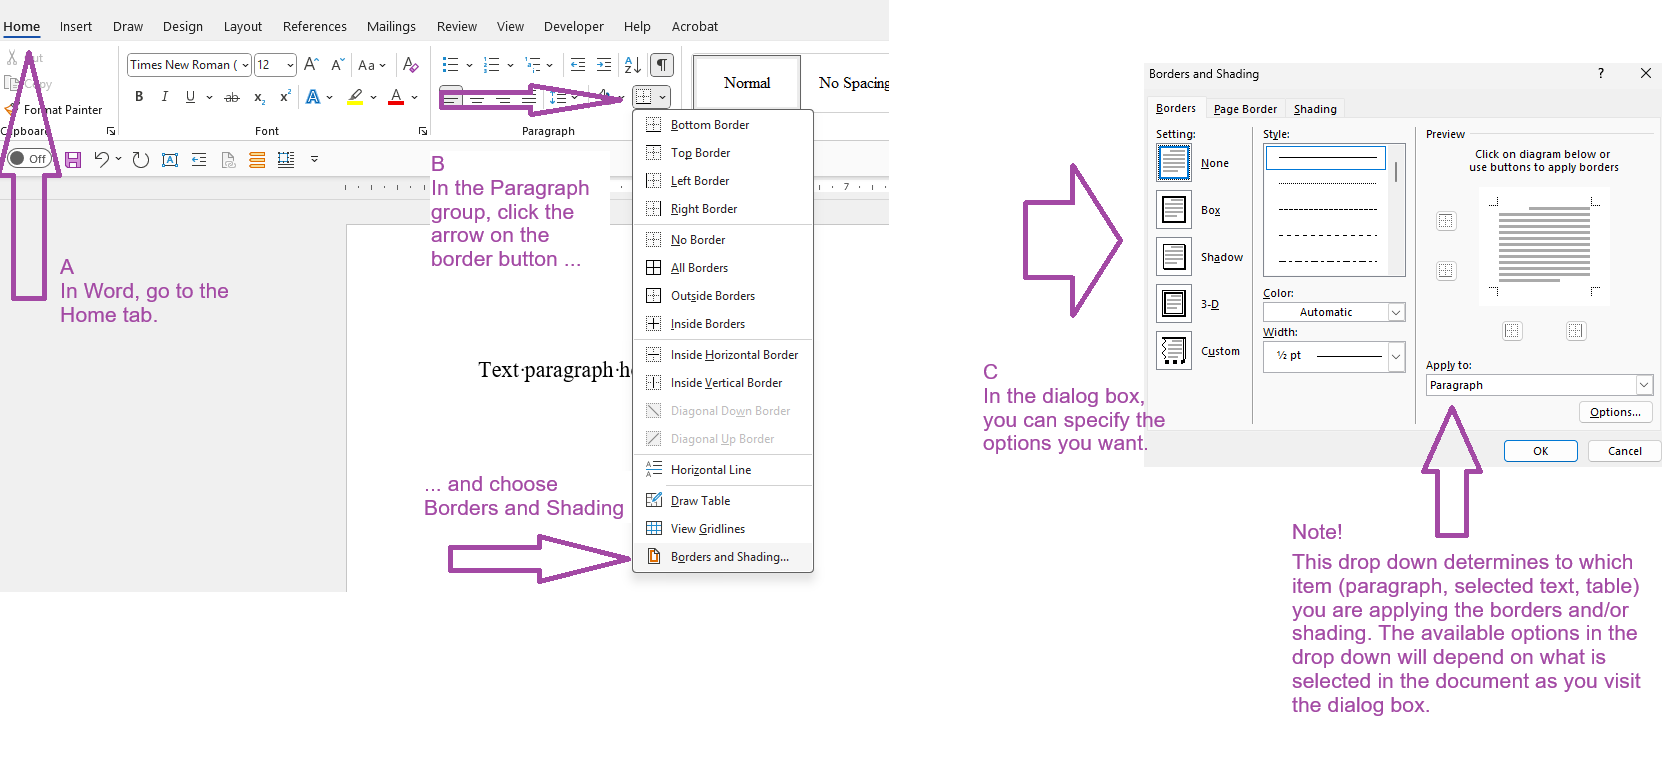Toggle left border button below Preview diagram

[1512, 331]
